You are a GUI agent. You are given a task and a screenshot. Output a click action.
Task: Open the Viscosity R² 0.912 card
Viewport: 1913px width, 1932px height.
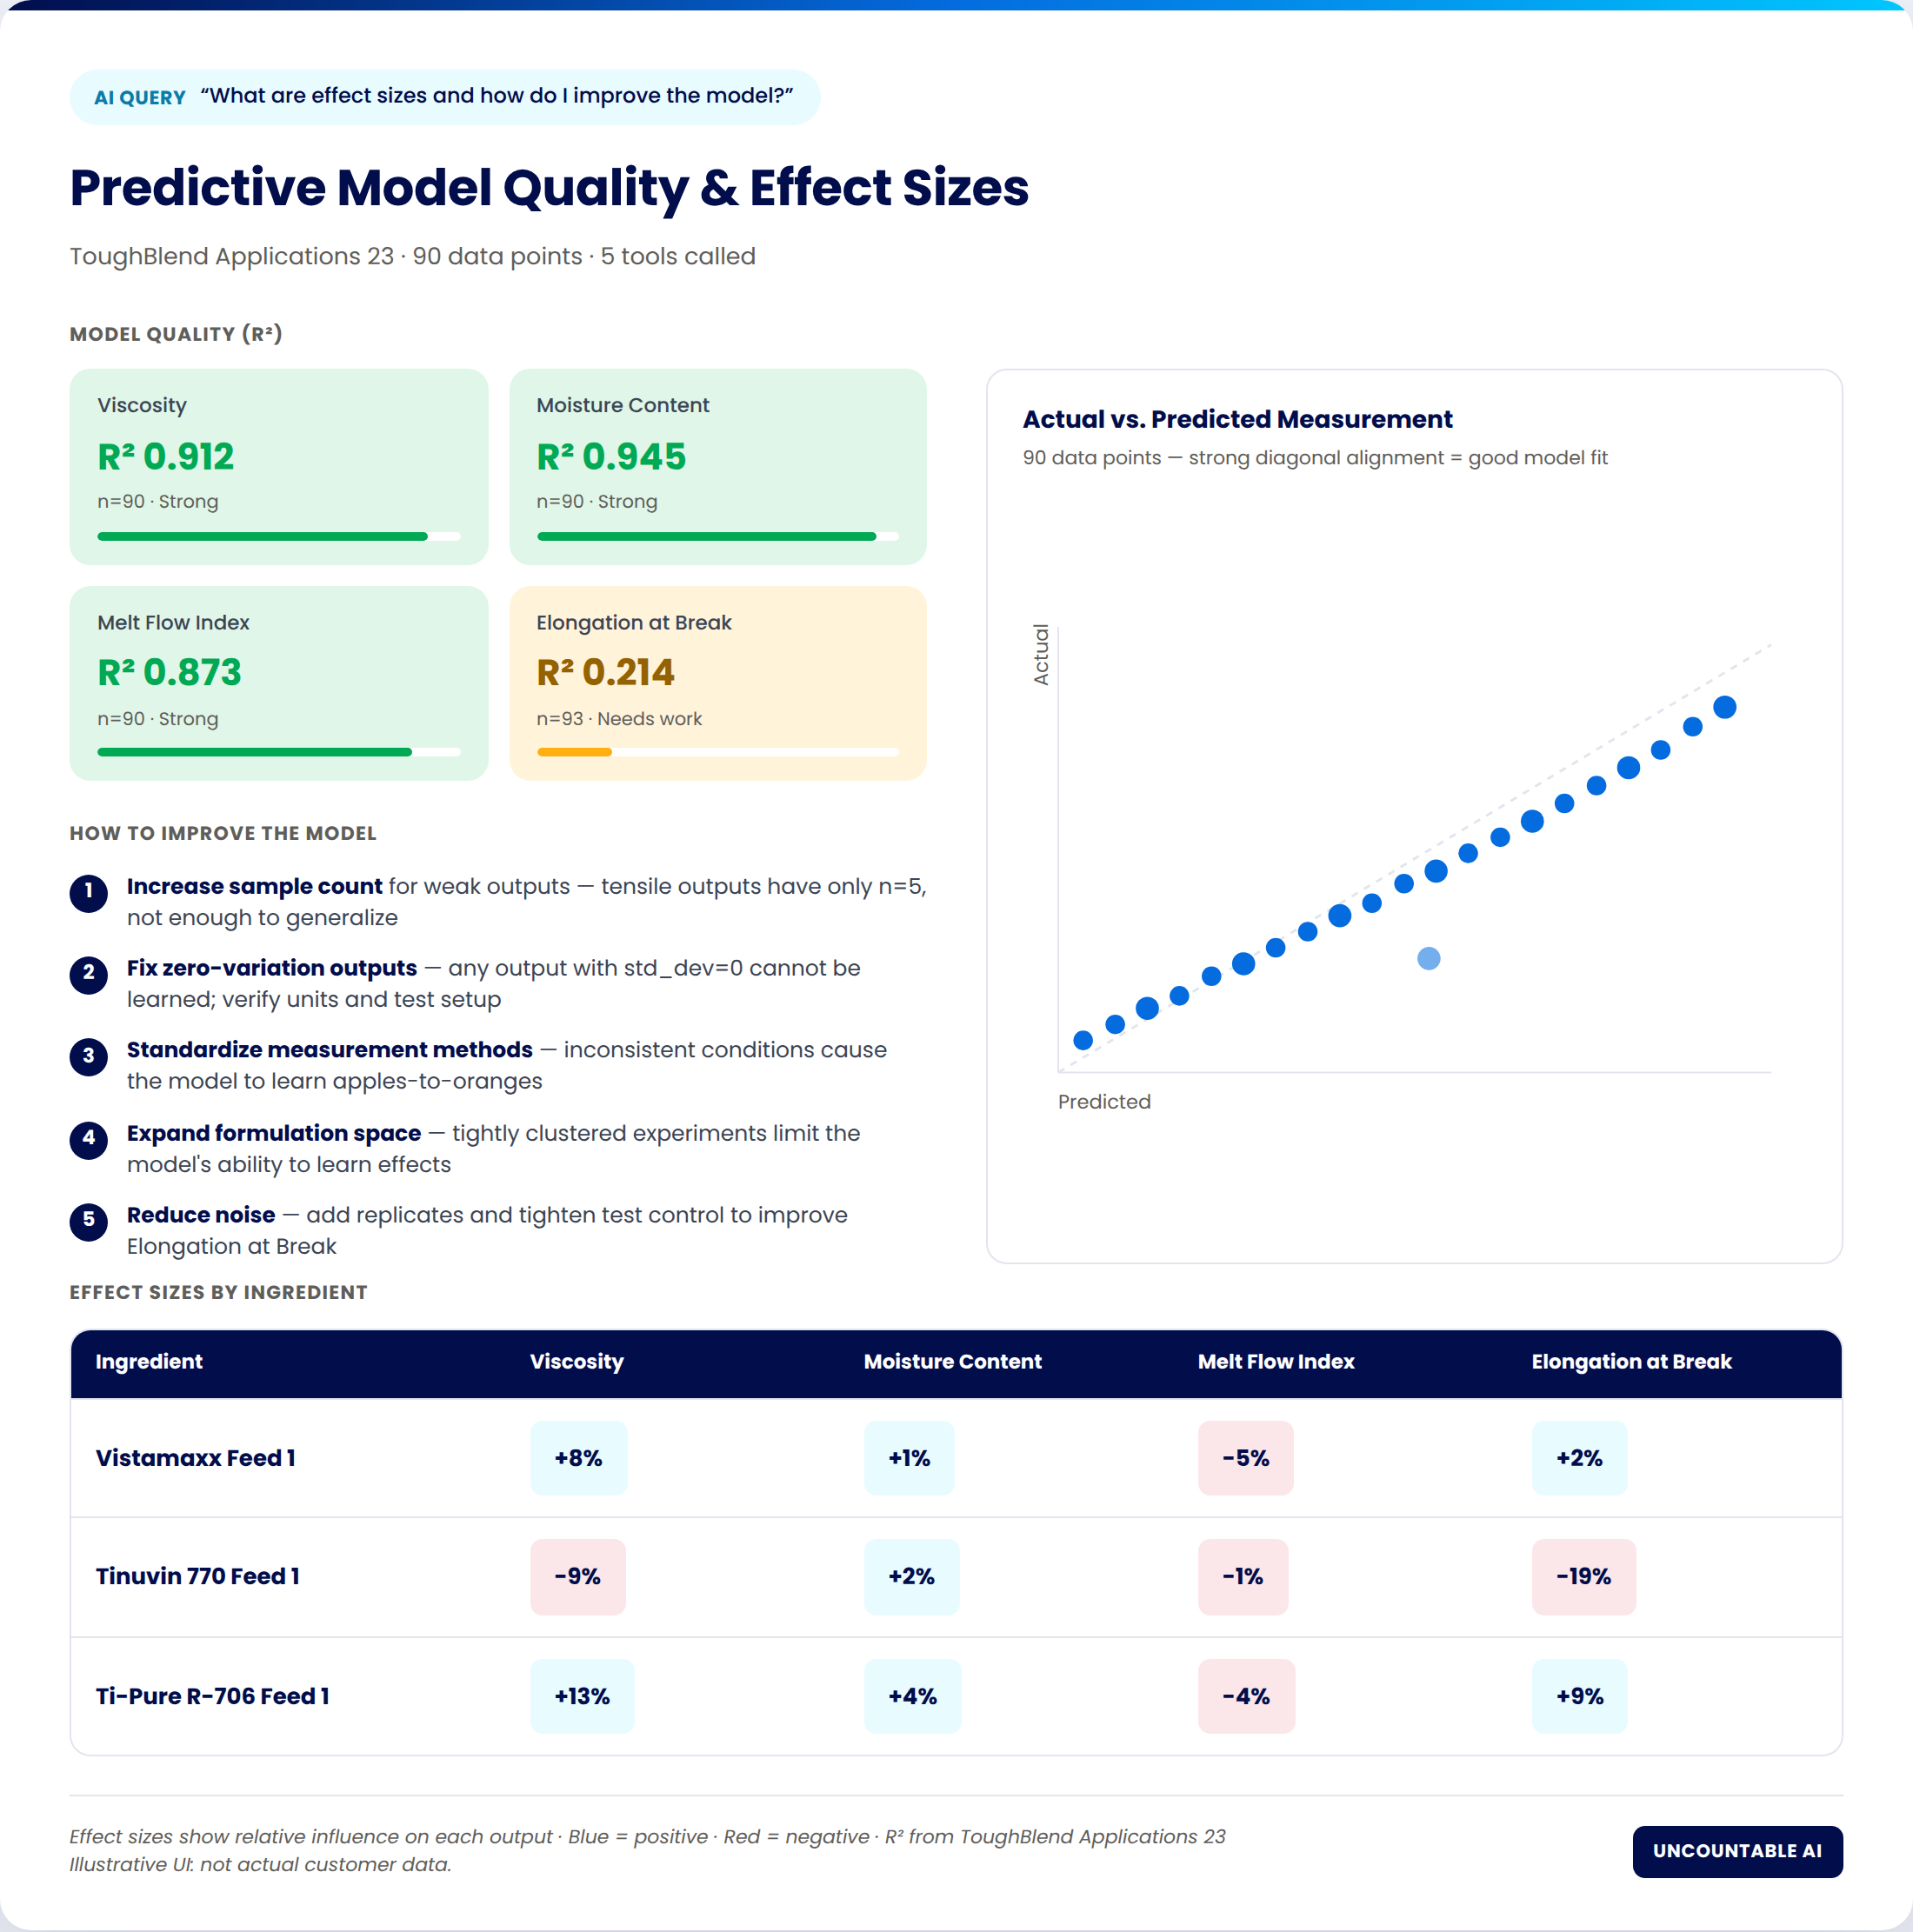279,467
